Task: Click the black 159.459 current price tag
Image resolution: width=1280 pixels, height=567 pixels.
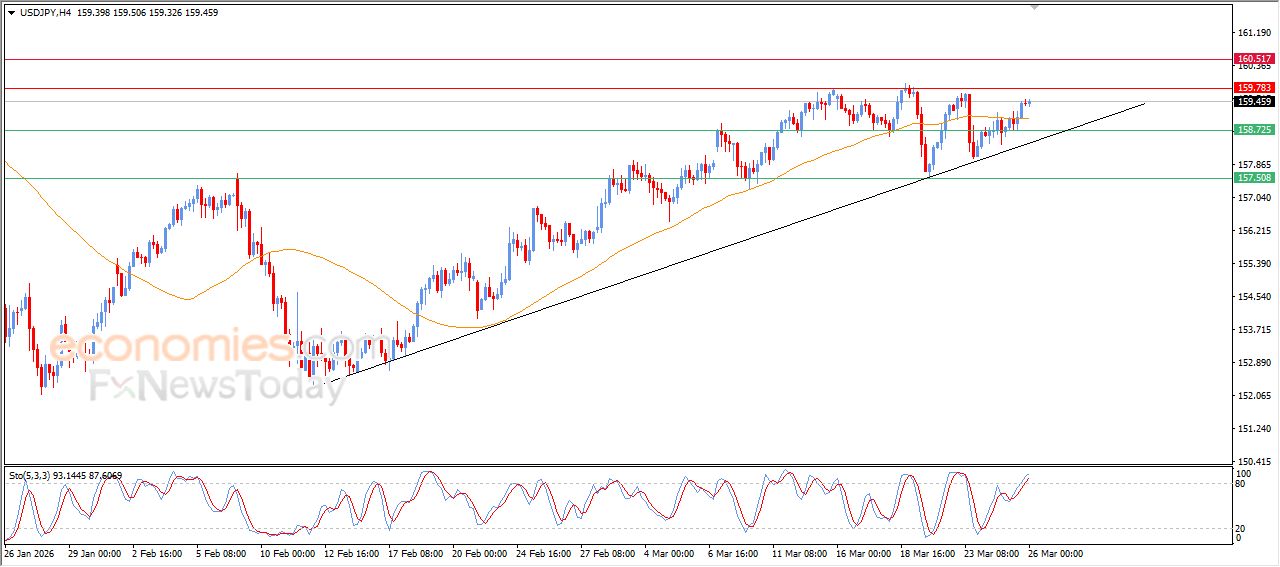Action: [1254, 101]
